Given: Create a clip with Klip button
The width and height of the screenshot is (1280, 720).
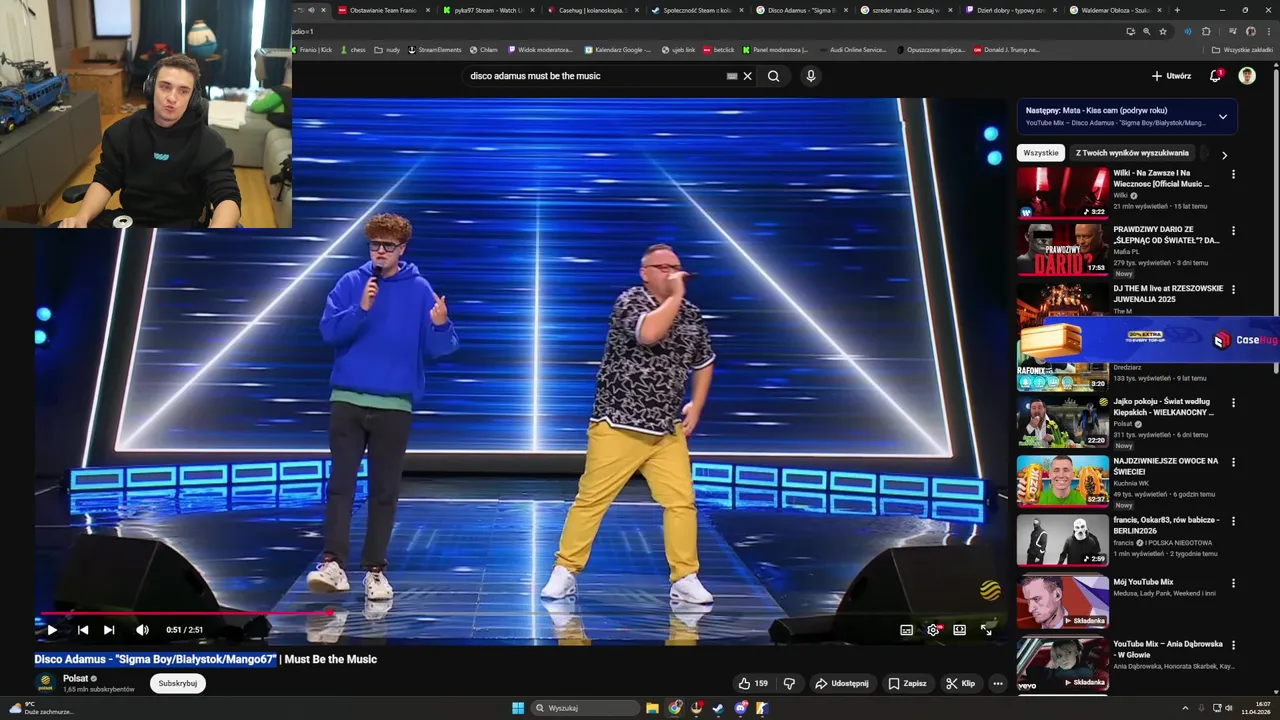Looking at the screenshot, I should pos(960,684).
